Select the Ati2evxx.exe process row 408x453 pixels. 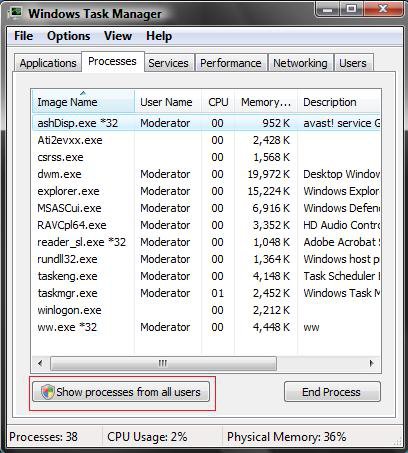[x=206, y=140]
